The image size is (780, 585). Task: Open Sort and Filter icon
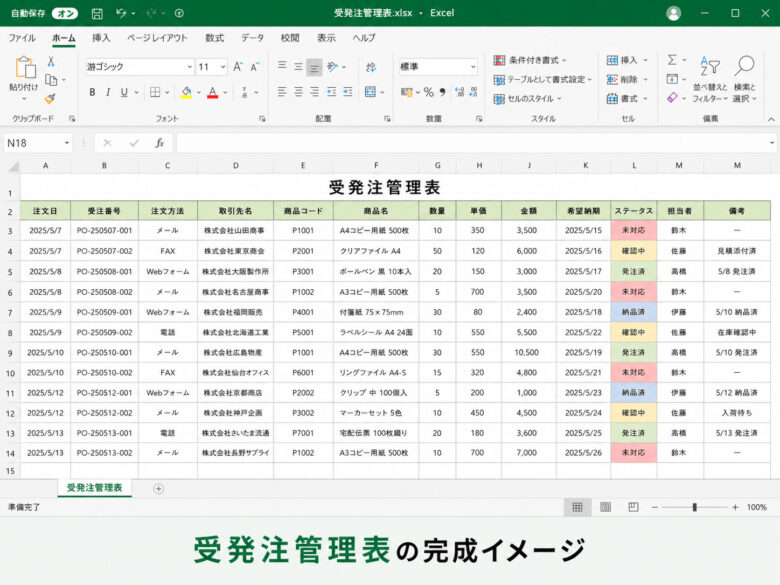point(710,66)
